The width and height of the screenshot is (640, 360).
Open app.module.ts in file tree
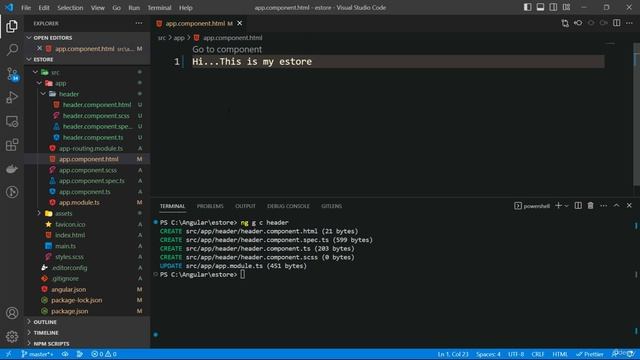[x=79, y=202]
